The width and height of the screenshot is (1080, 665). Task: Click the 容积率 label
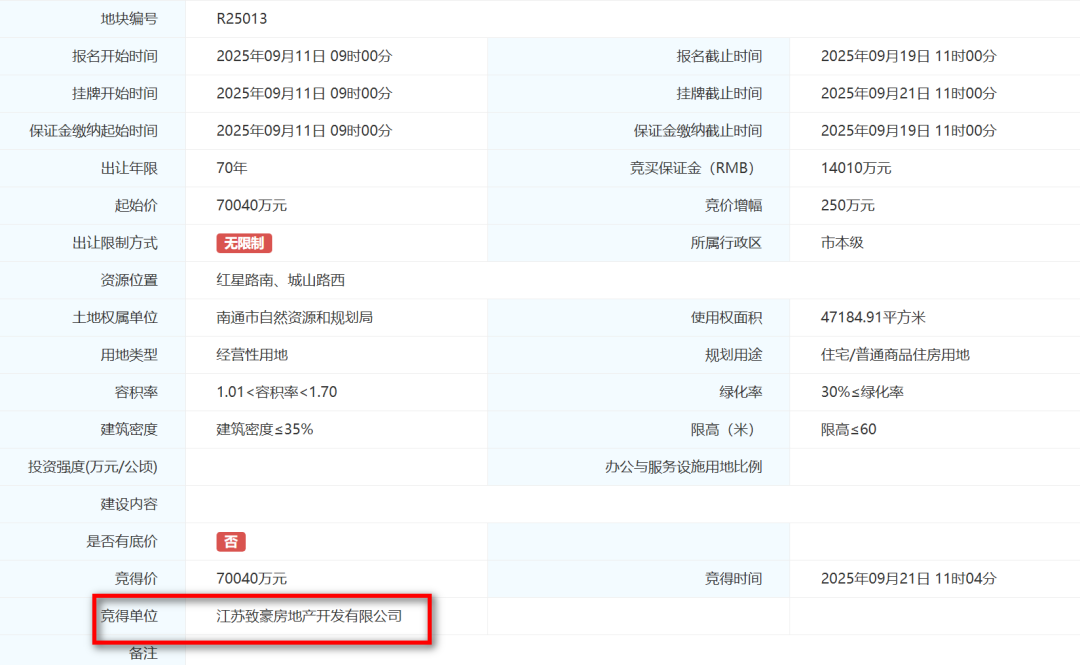pos(136,392)
